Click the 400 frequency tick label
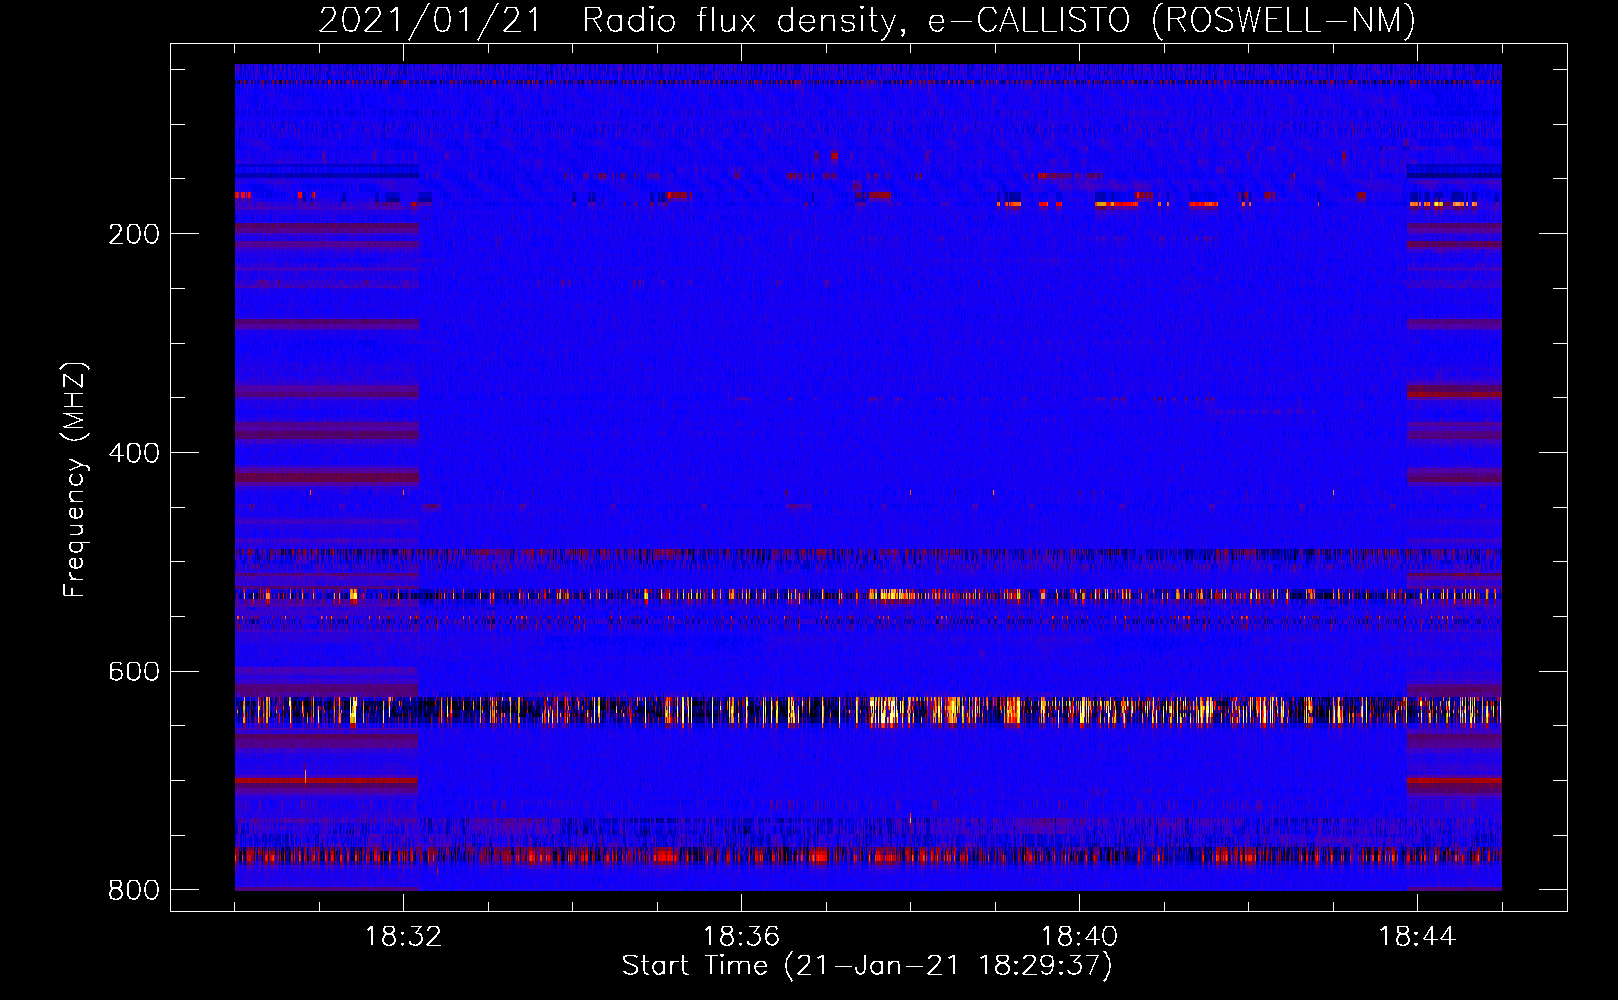Viewport: 1618px width, 1000px height. pos(134,453)
